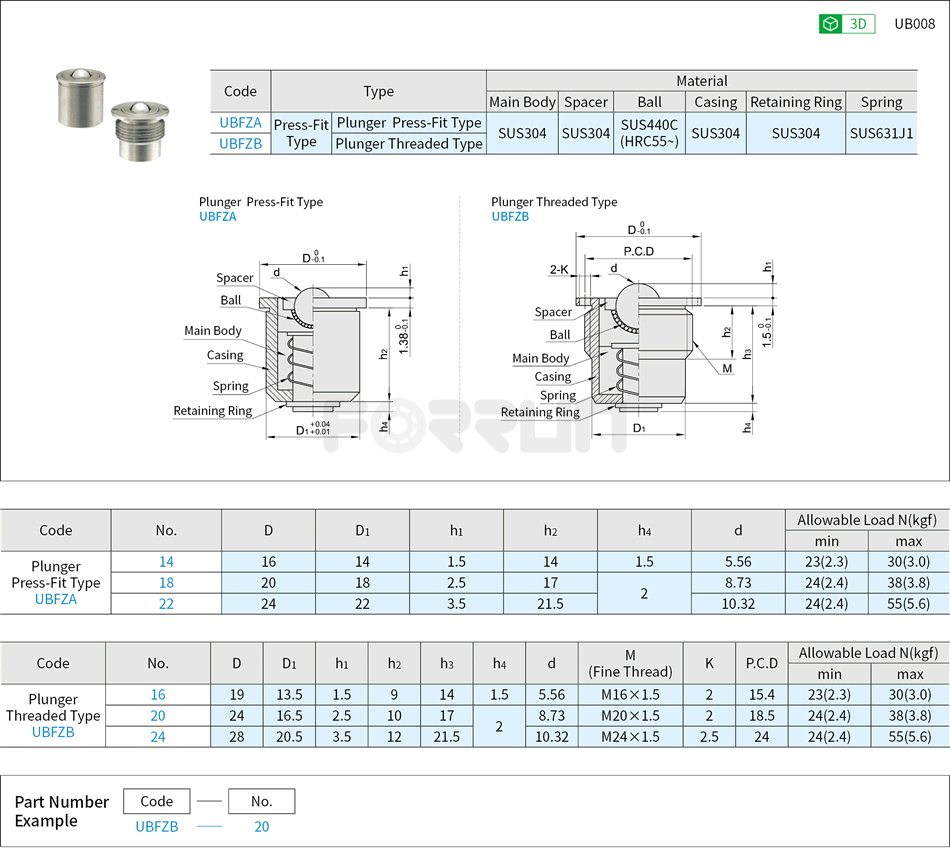Click the Retaining Ring material header

point(796,102)
